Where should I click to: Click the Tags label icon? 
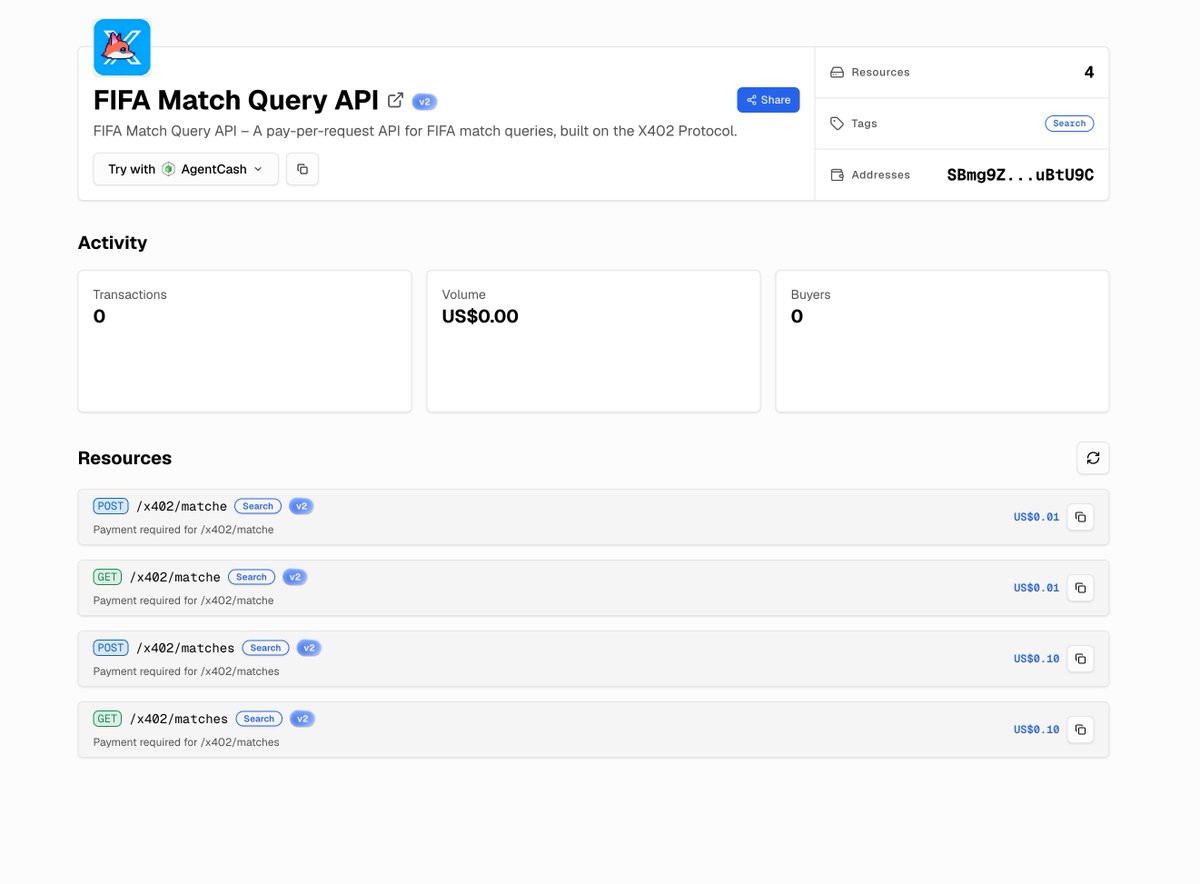[837, 123]
